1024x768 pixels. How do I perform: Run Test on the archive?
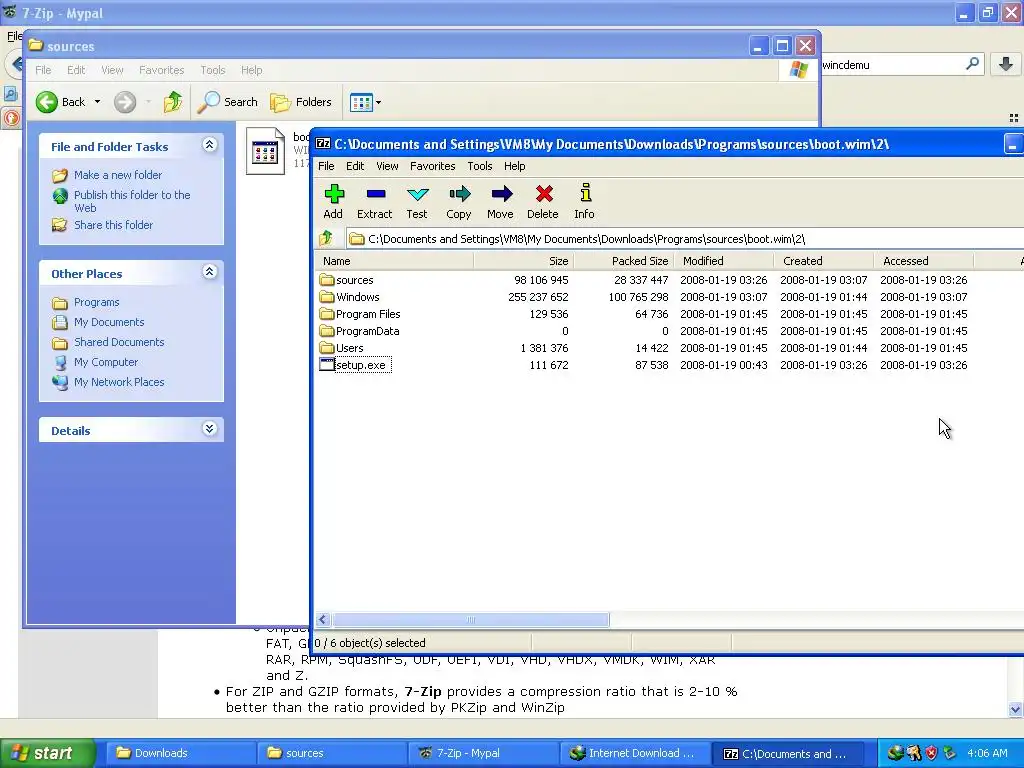417,202
